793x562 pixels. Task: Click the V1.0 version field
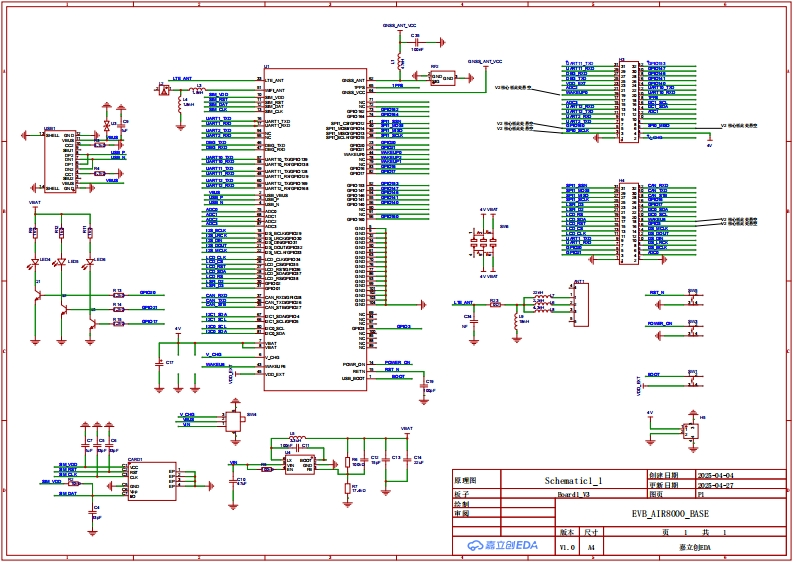point(567,548)
